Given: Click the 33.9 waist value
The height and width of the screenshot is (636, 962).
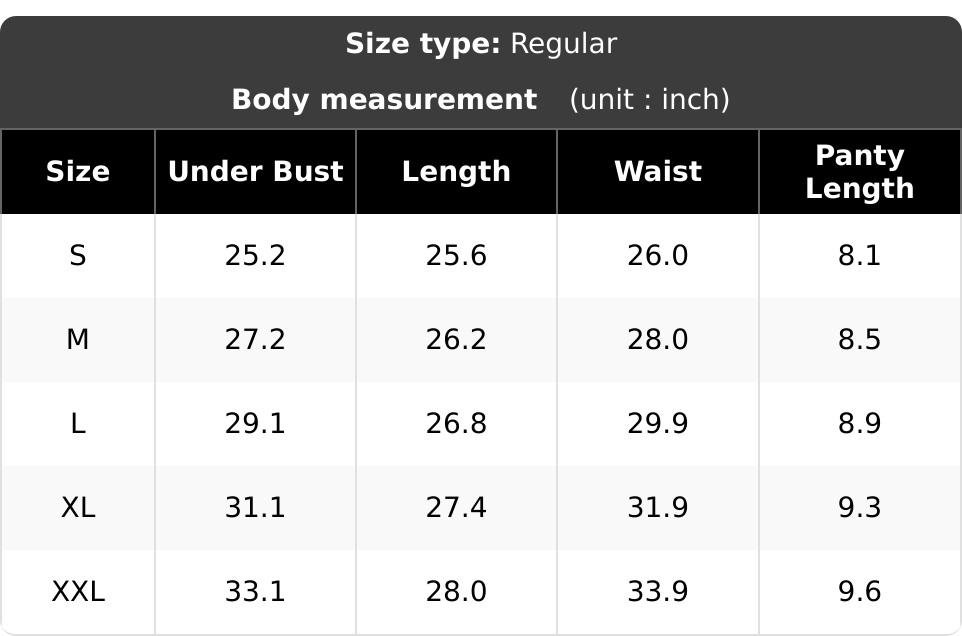Looking at the screenshot, I should click(658, 592).
